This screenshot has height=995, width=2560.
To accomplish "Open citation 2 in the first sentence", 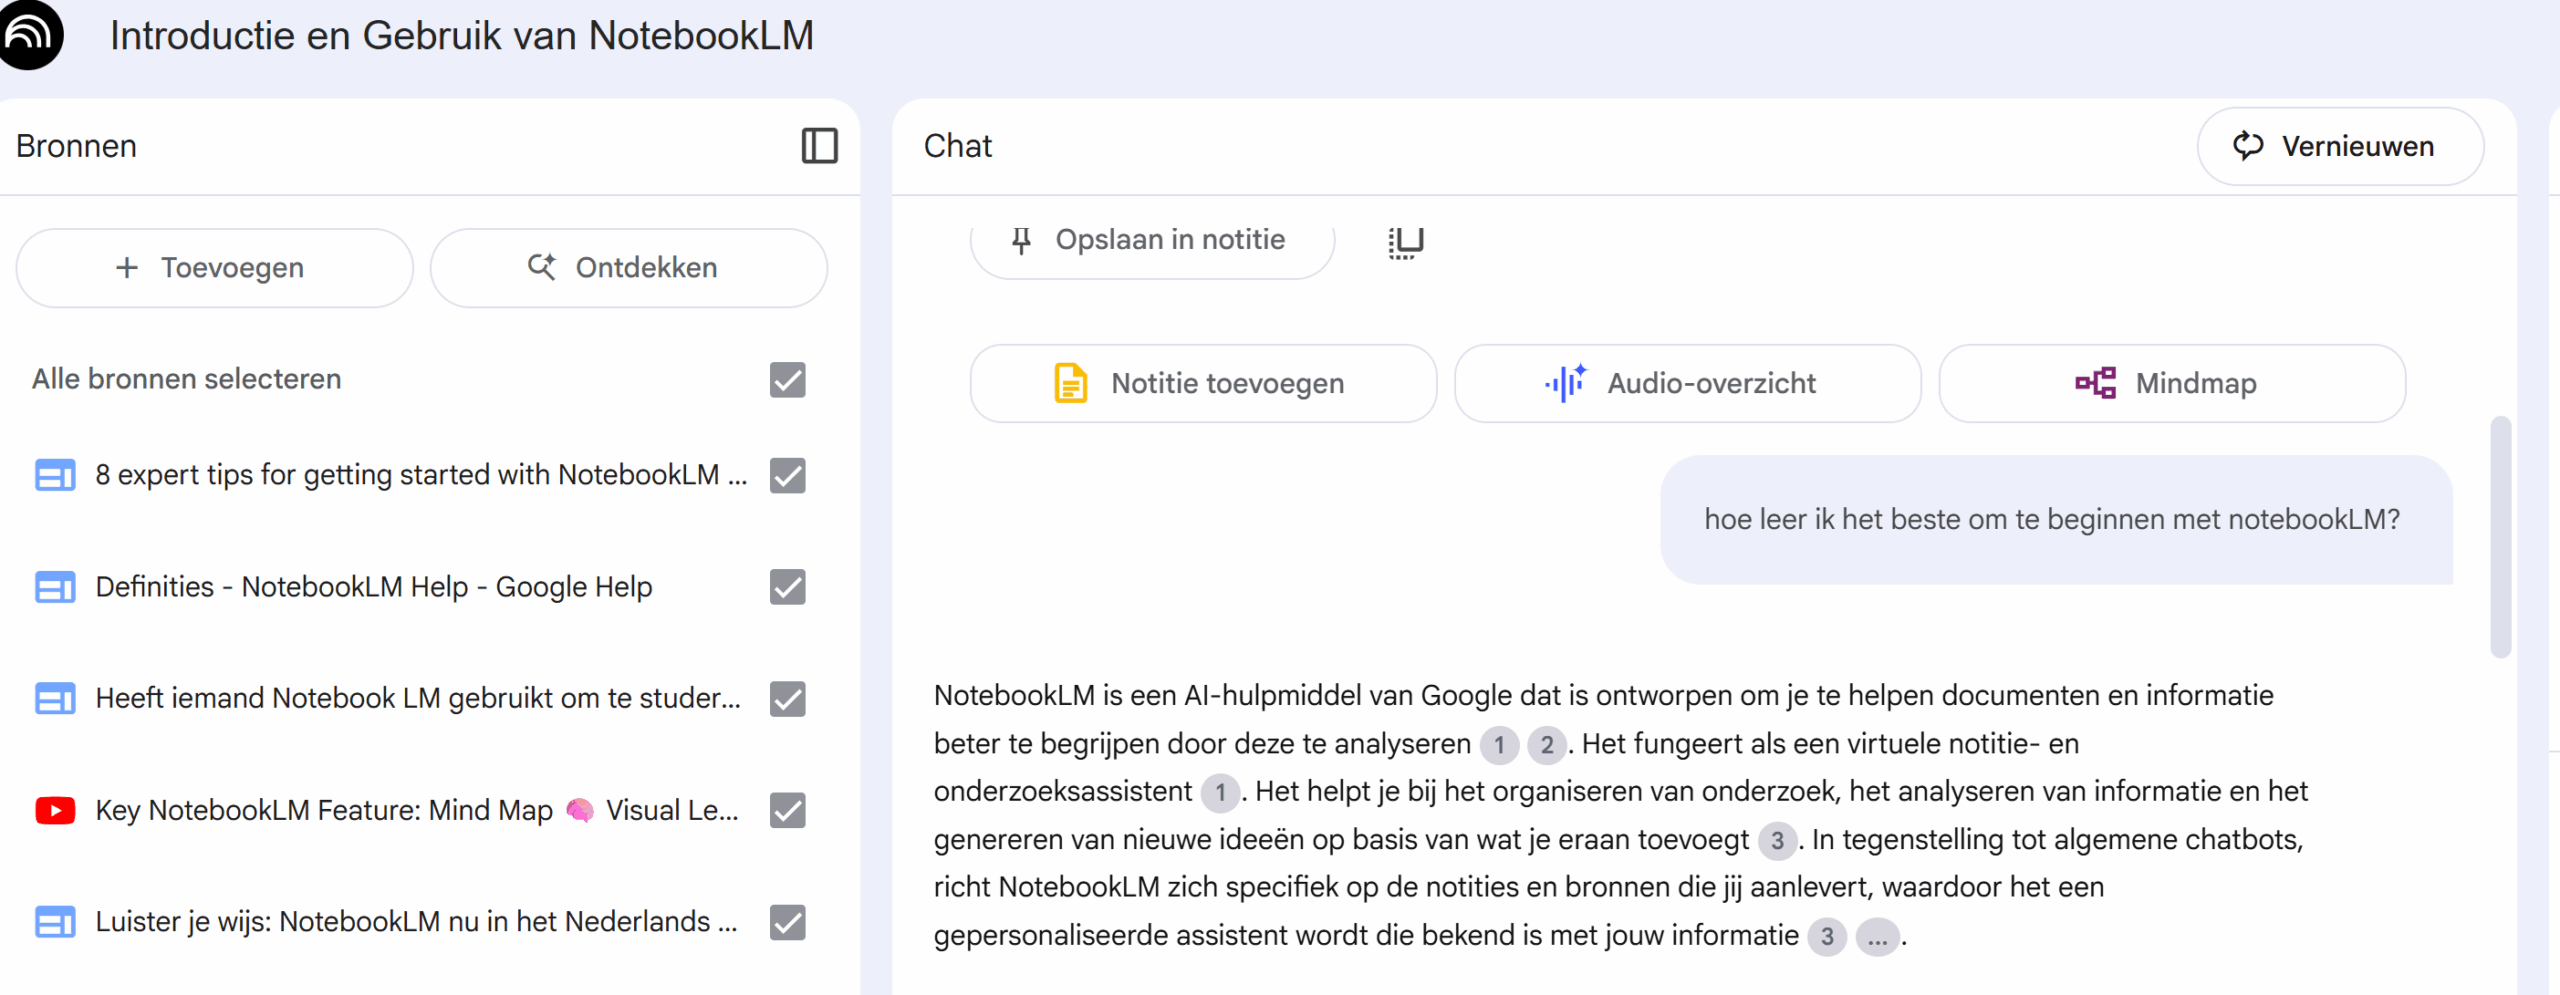I will click(1546, 745).
